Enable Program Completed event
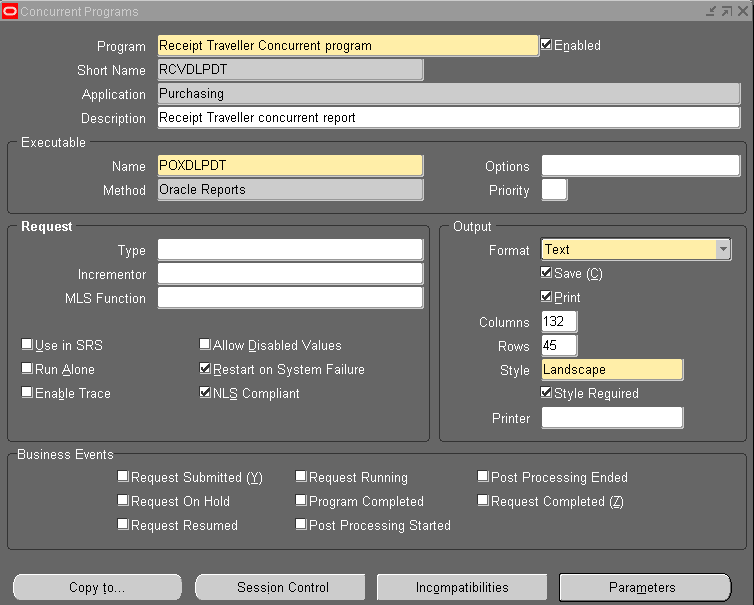Screen dimensions: 754x605 point(301,500)
